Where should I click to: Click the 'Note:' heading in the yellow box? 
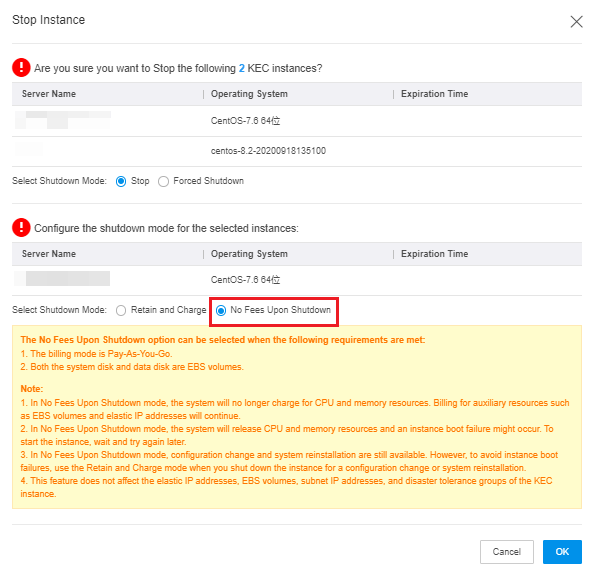[32, 389]
